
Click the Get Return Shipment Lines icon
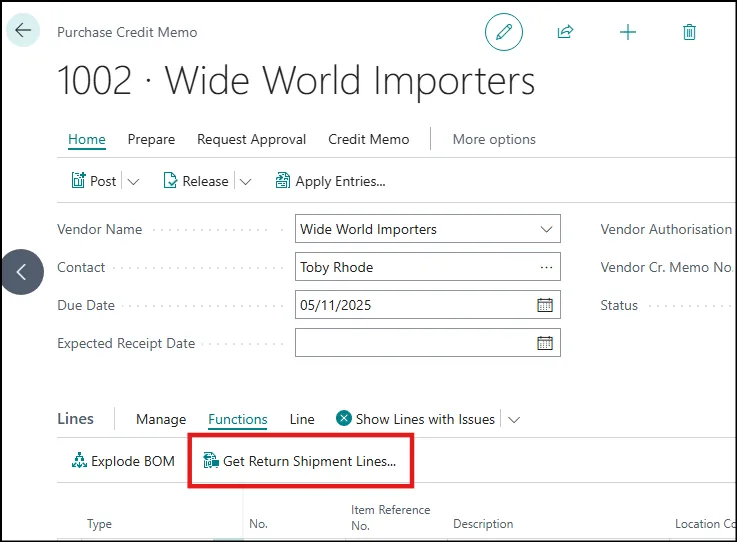211,461
